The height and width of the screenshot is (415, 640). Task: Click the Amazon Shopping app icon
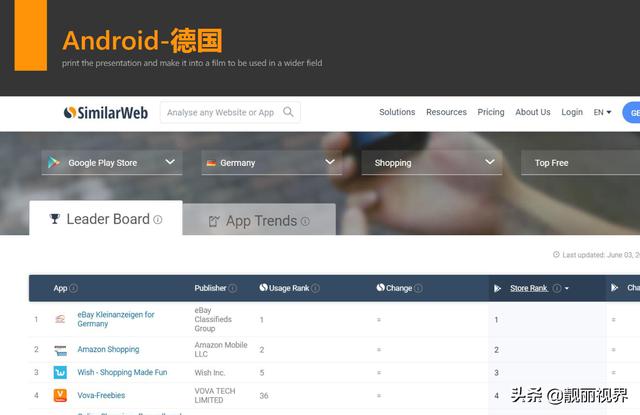tap(60, 350)
